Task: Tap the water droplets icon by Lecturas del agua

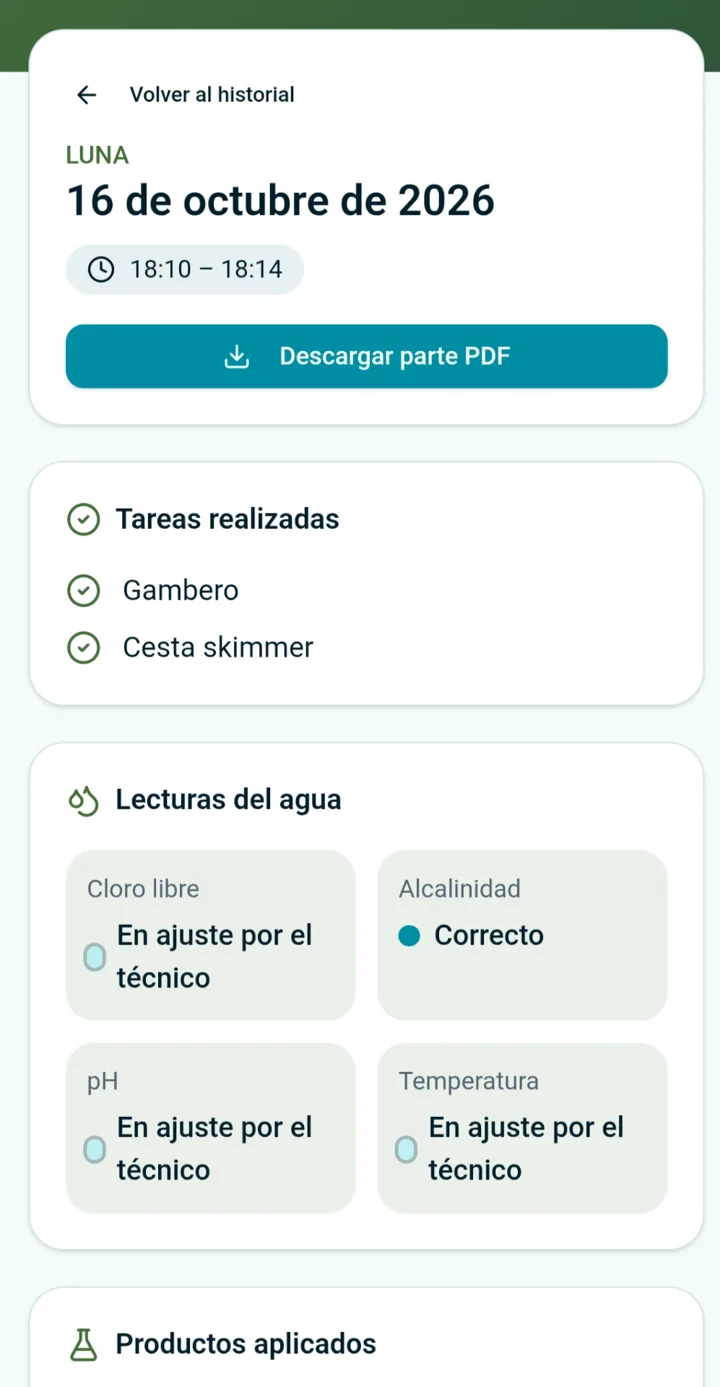Action: tap(83, 800)
